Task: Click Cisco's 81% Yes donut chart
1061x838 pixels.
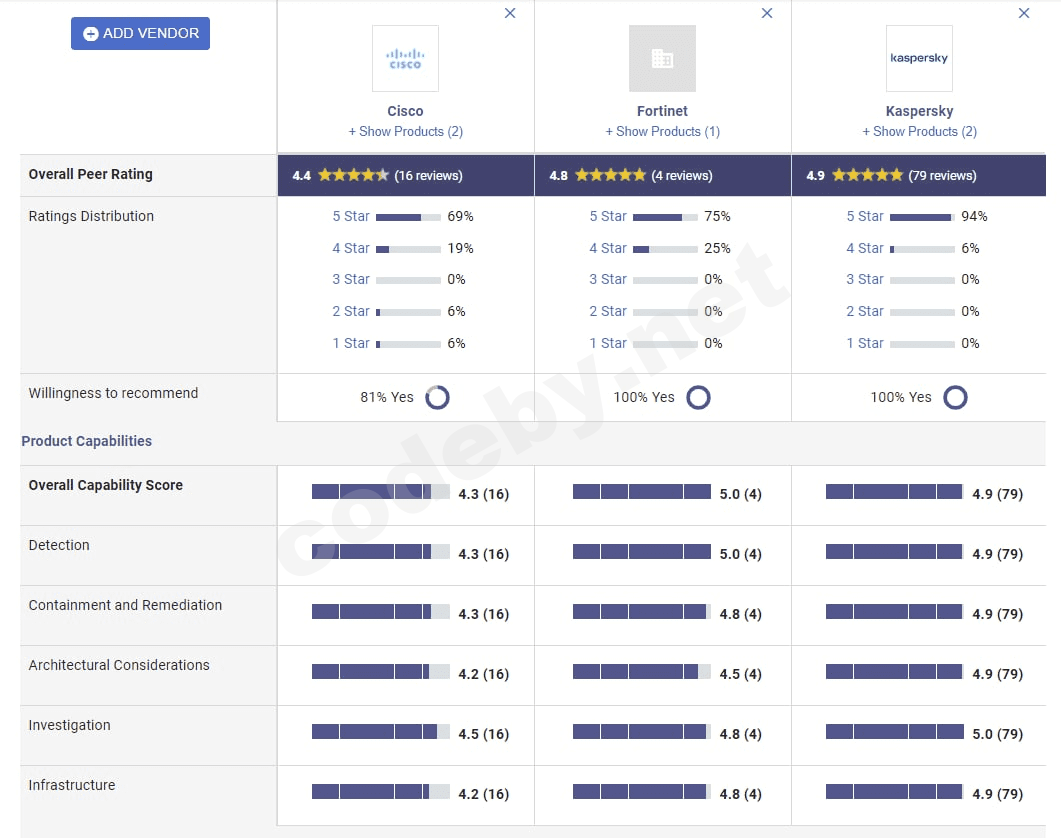Action: pos(437,397)
